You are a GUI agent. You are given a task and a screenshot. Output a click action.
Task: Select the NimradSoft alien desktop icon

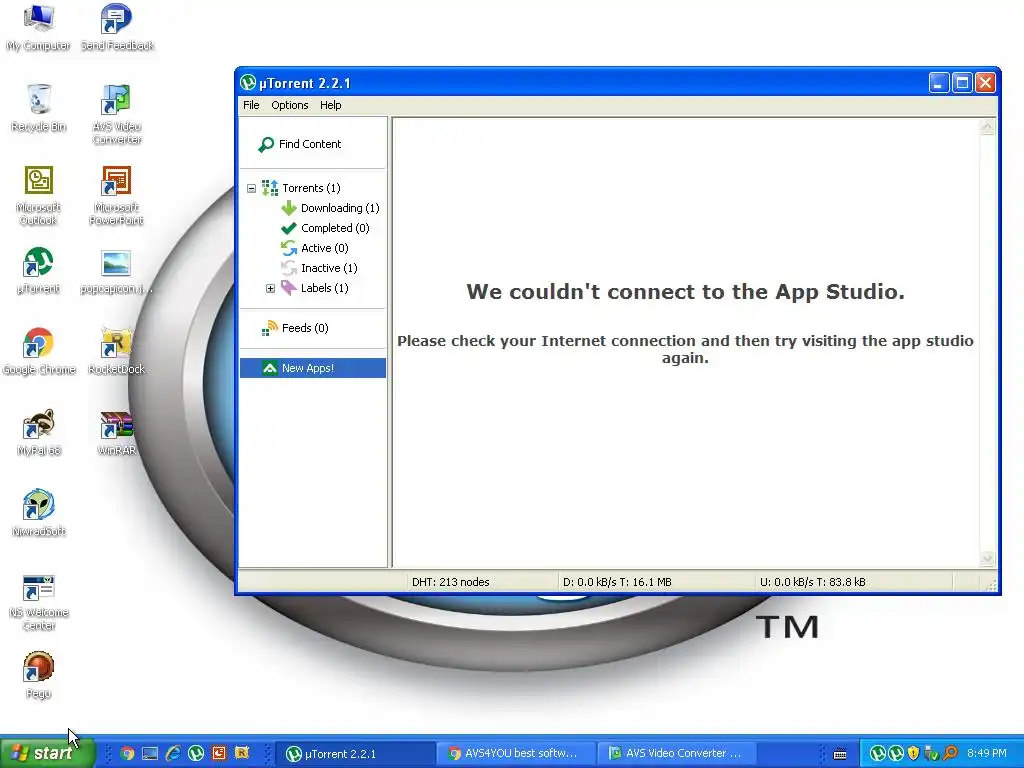pyautogui.click(x=39, y=513)
